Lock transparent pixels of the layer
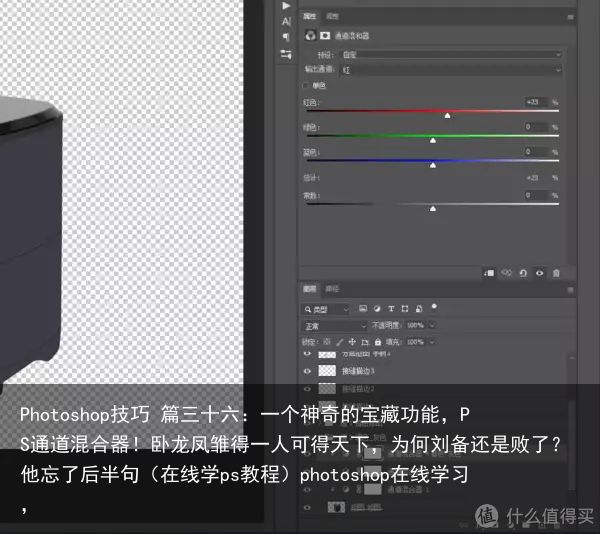 pos(326,342)
